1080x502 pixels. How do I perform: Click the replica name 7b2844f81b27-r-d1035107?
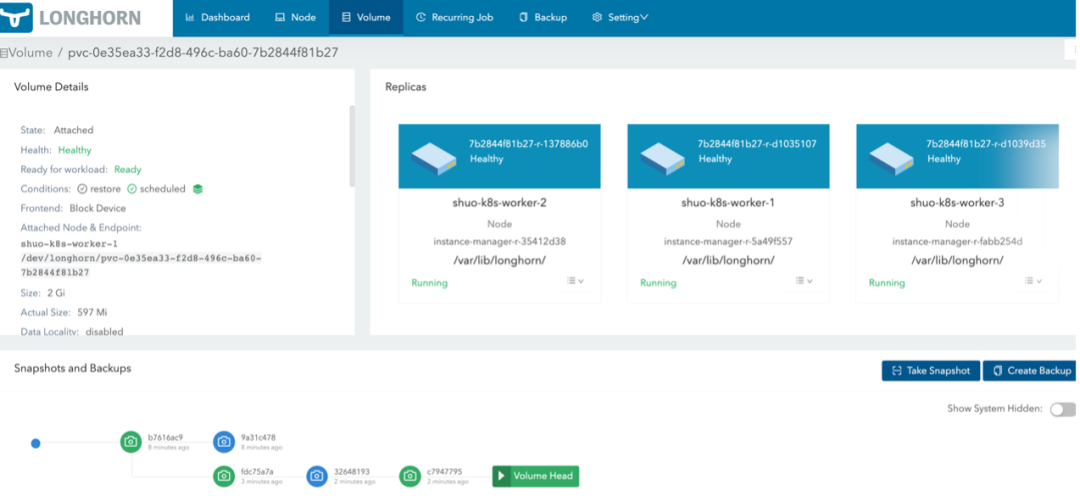(x=757, y=144)
